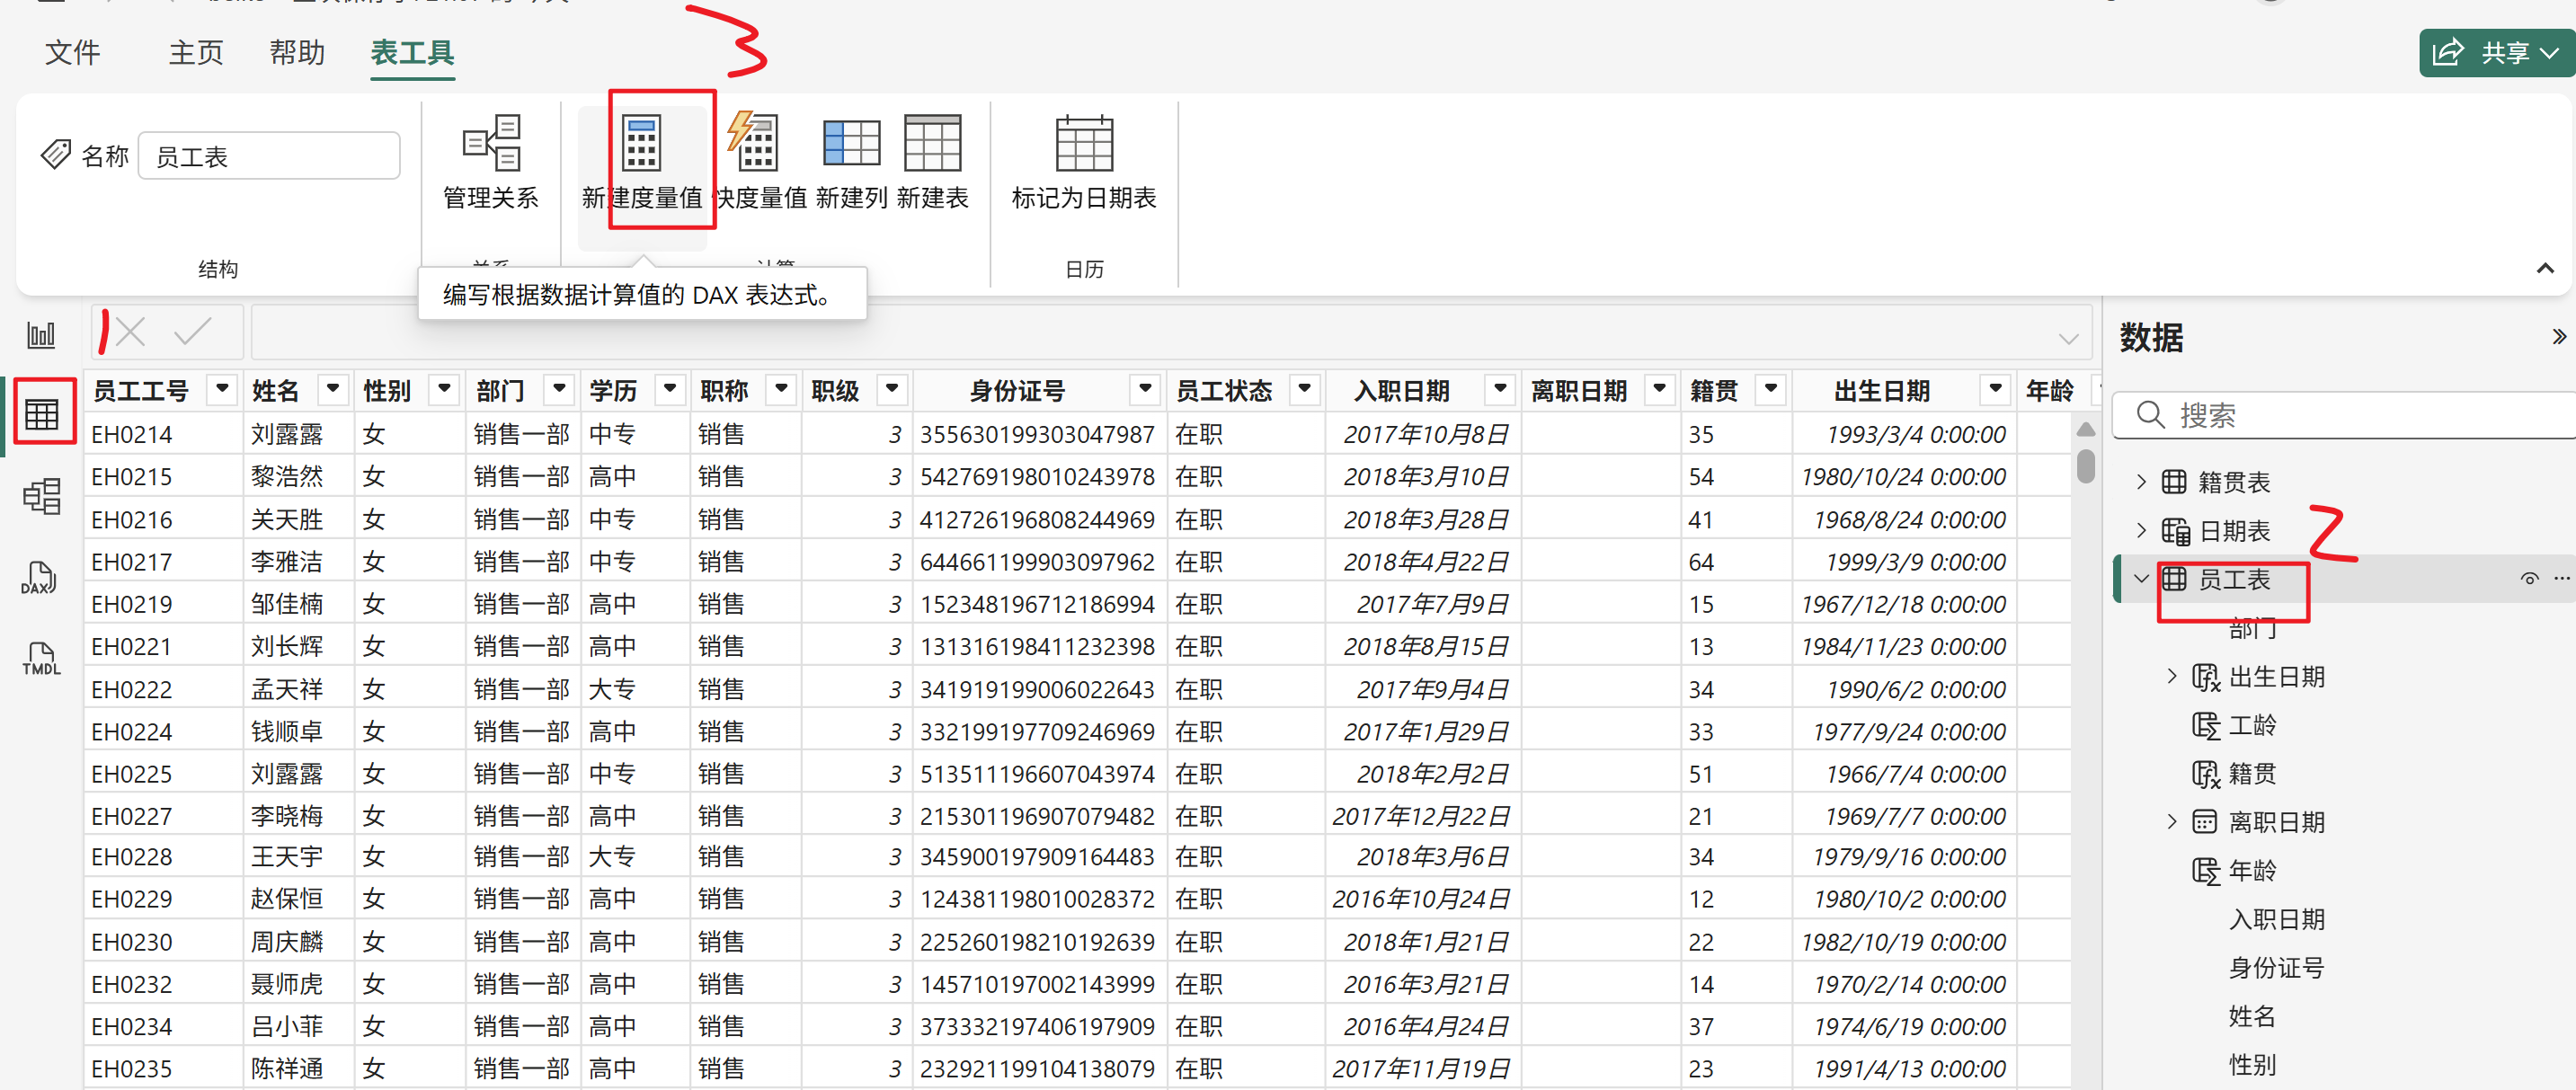Switch to report view in left sidebar

pos(41,334)
